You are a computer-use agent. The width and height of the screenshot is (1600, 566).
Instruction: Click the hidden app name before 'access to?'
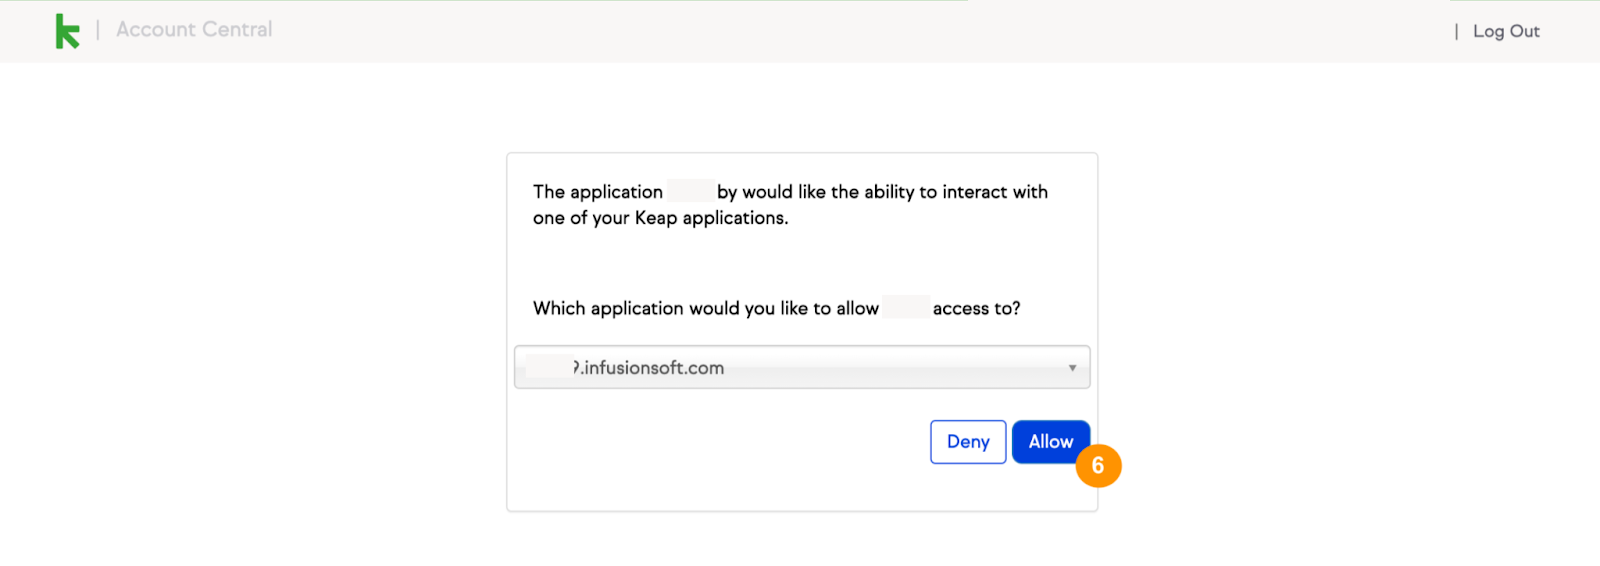(x=906, y=307)
